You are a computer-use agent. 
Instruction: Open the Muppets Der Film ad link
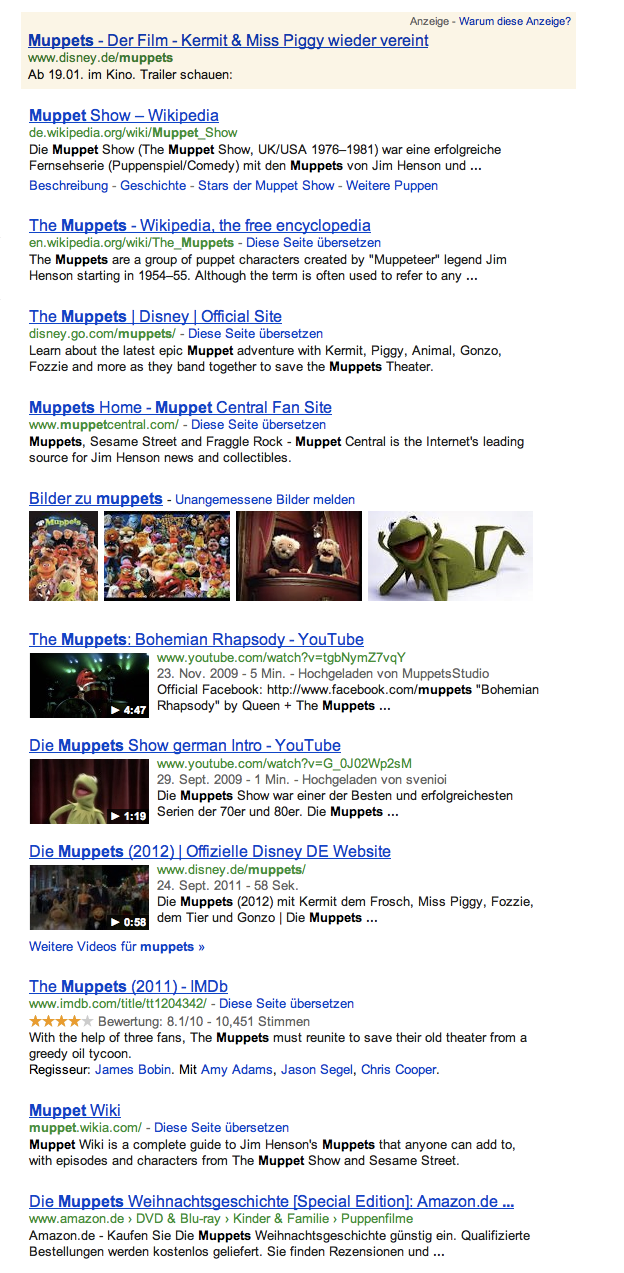[228, 40]
